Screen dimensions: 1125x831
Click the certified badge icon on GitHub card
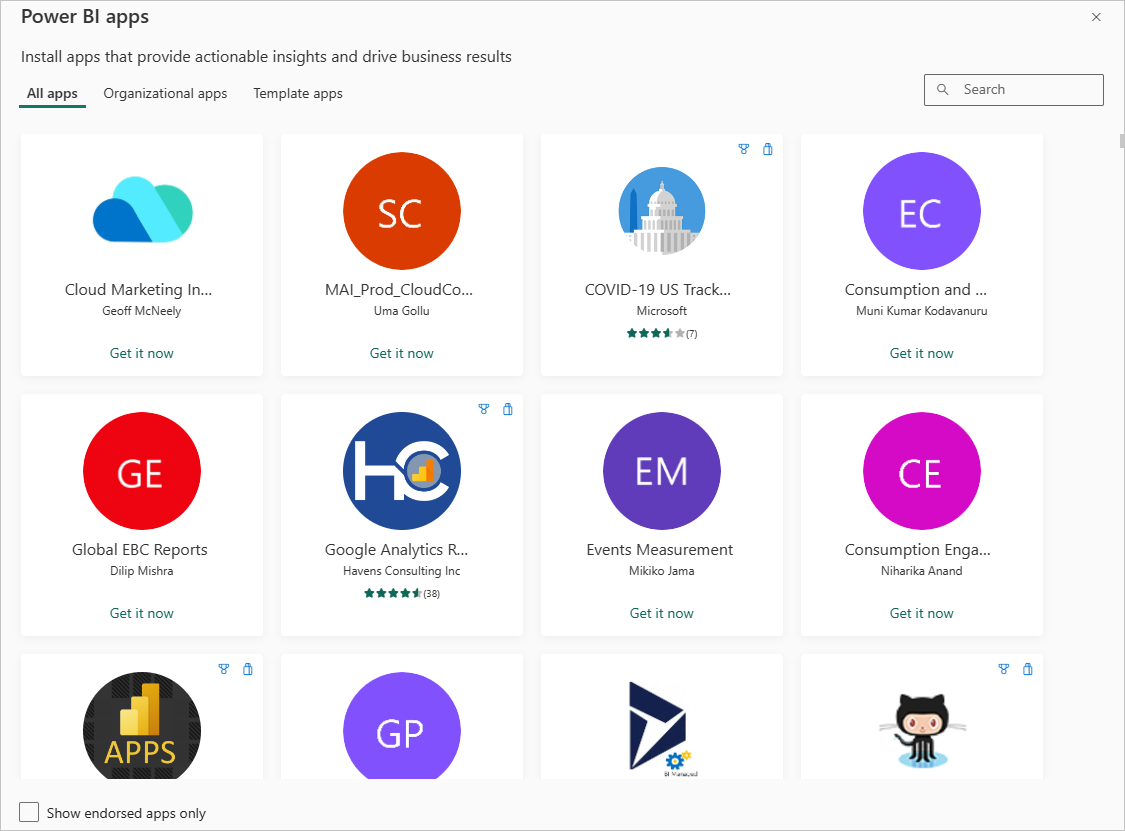(1004, 669)
